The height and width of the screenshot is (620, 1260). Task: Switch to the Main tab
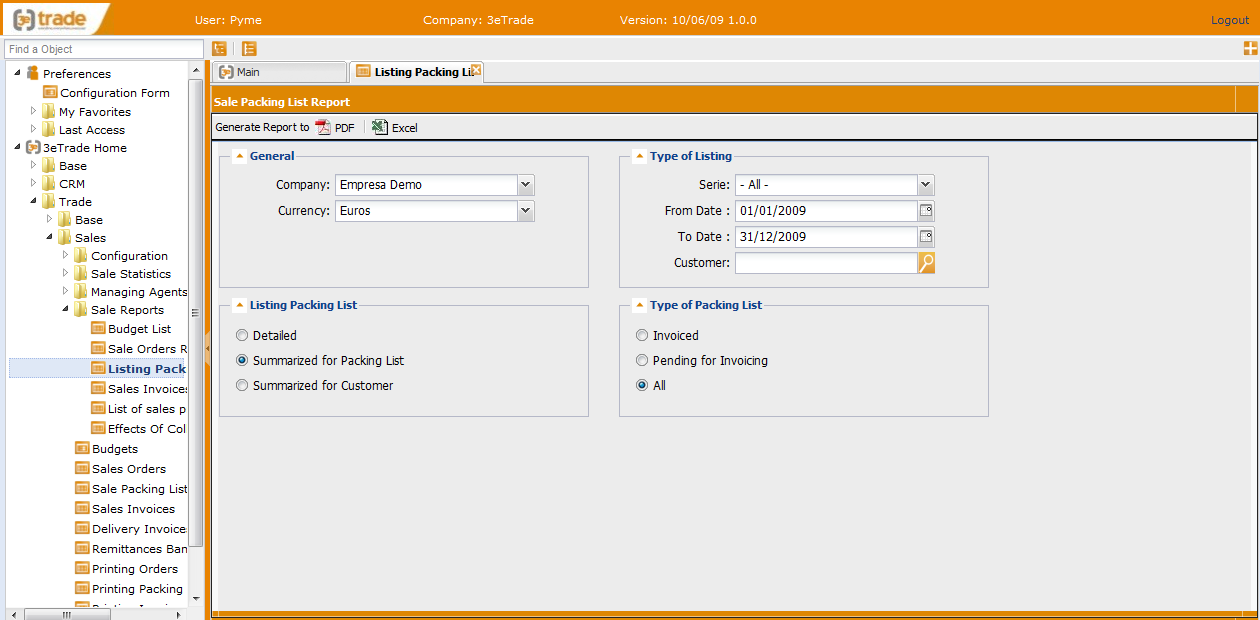[247, 72]
